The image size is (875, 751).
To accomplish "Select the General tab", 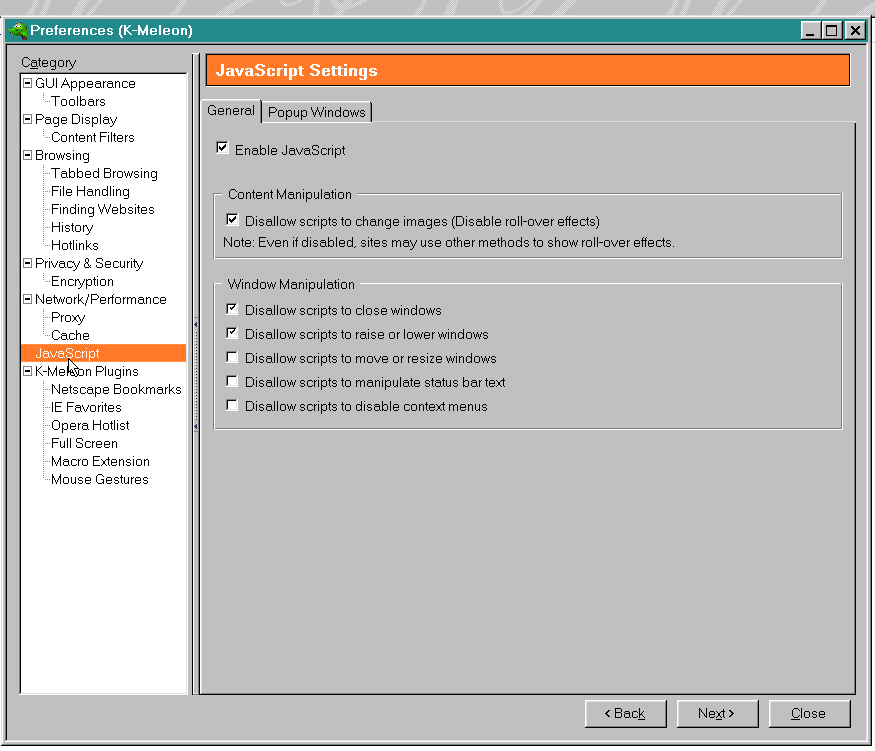I will [231, 111].
